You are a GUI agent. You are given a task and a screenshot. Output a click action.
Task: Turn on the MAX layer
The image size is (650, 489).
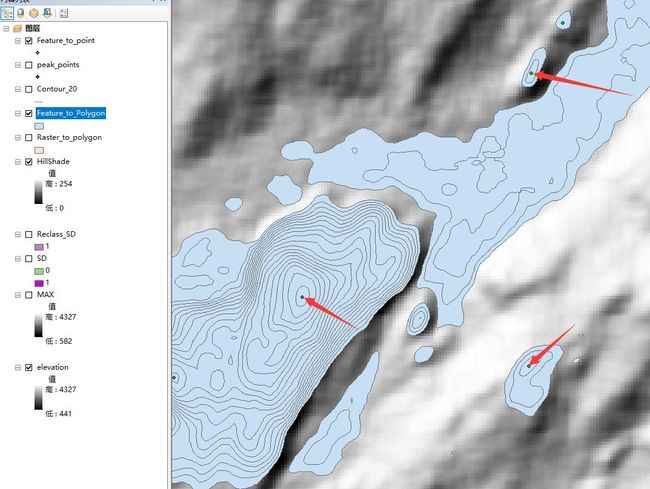(x=29, y=295)
